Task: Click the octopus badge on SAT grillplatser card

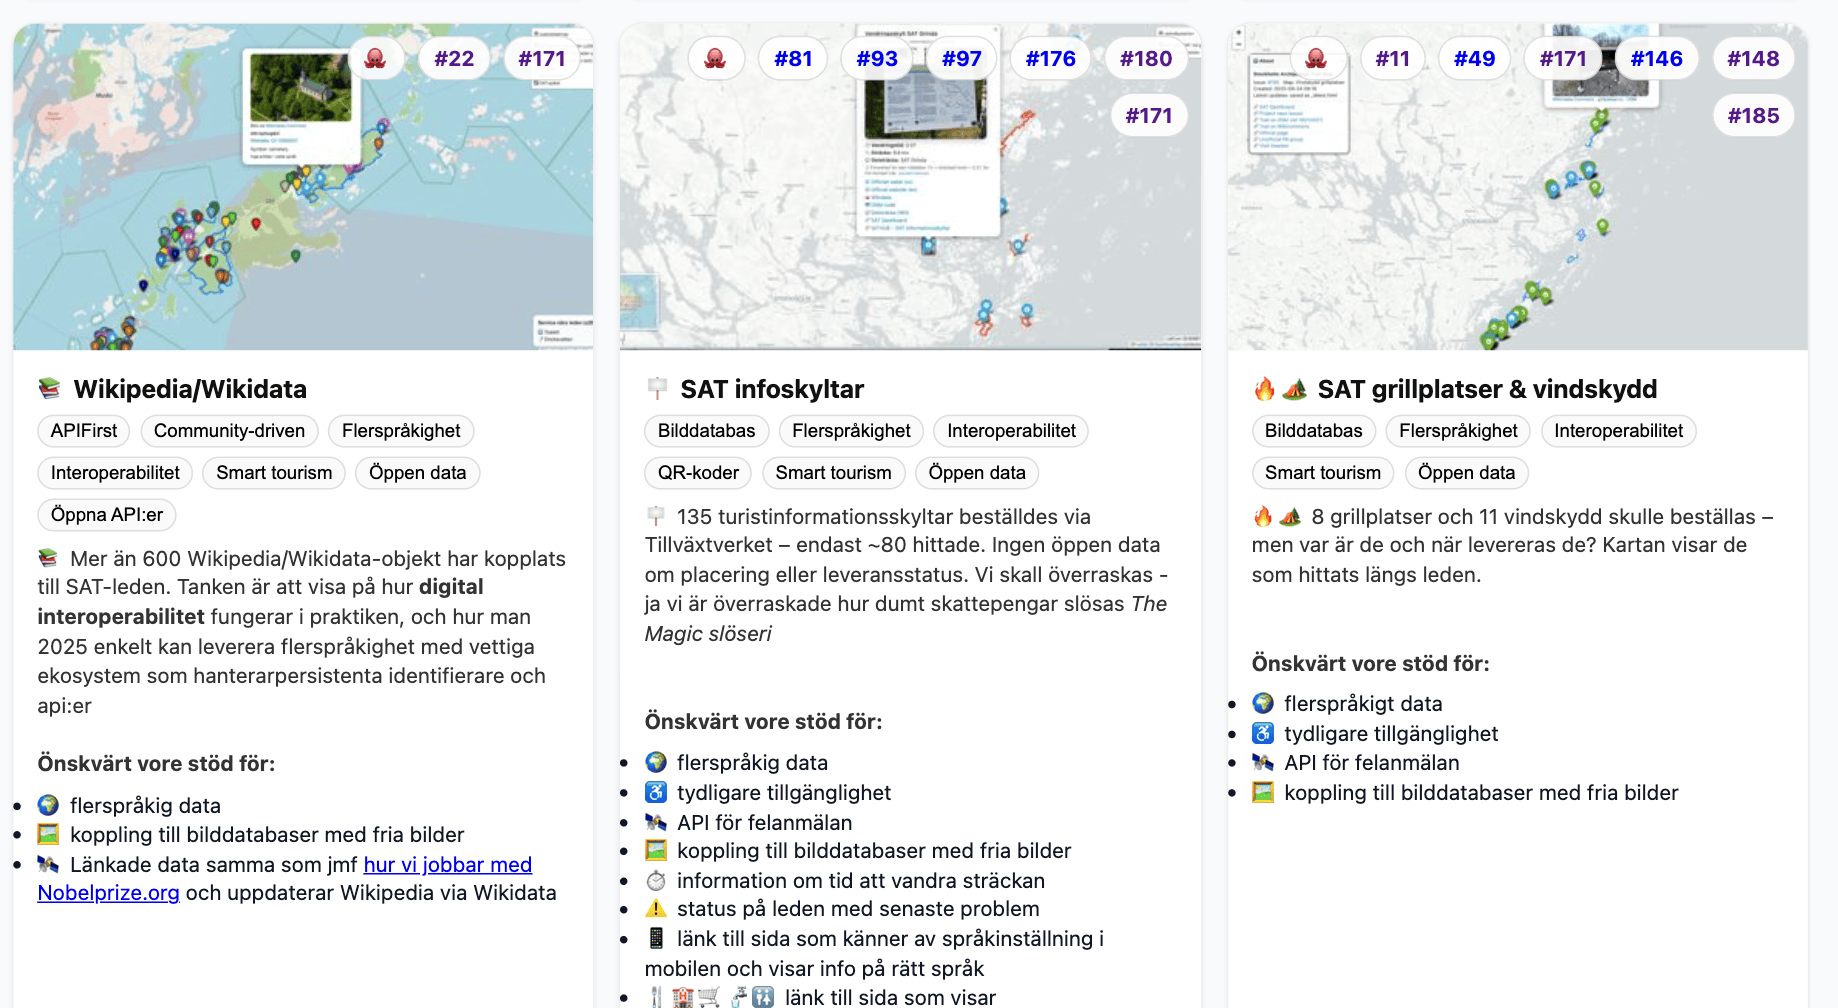Action: tap(1316, 59)
